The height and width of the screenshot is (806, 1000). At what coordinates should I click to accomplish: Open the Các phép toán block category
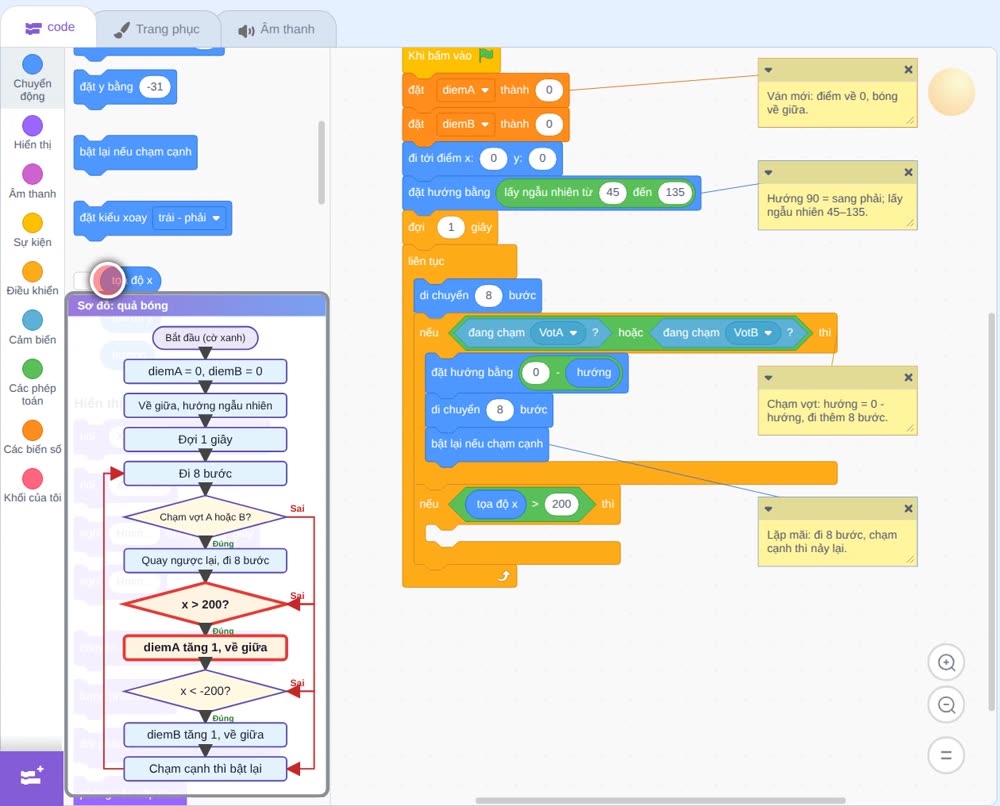pos(32,383)
